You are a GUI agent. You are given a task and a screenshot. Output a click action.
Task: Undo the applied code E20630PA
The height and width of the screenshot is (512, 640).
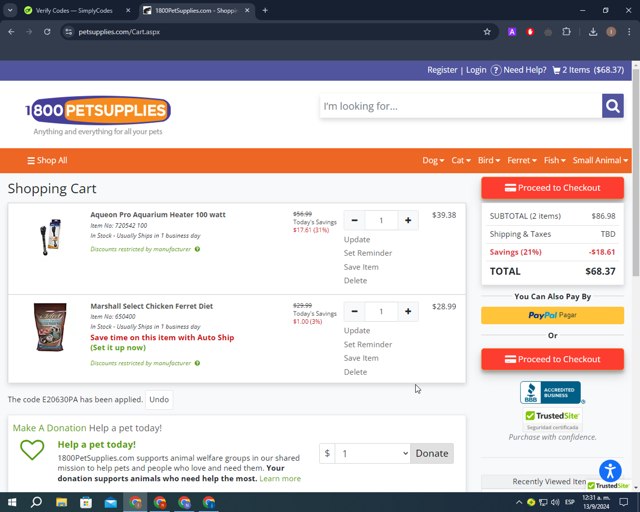coord(159,399)
